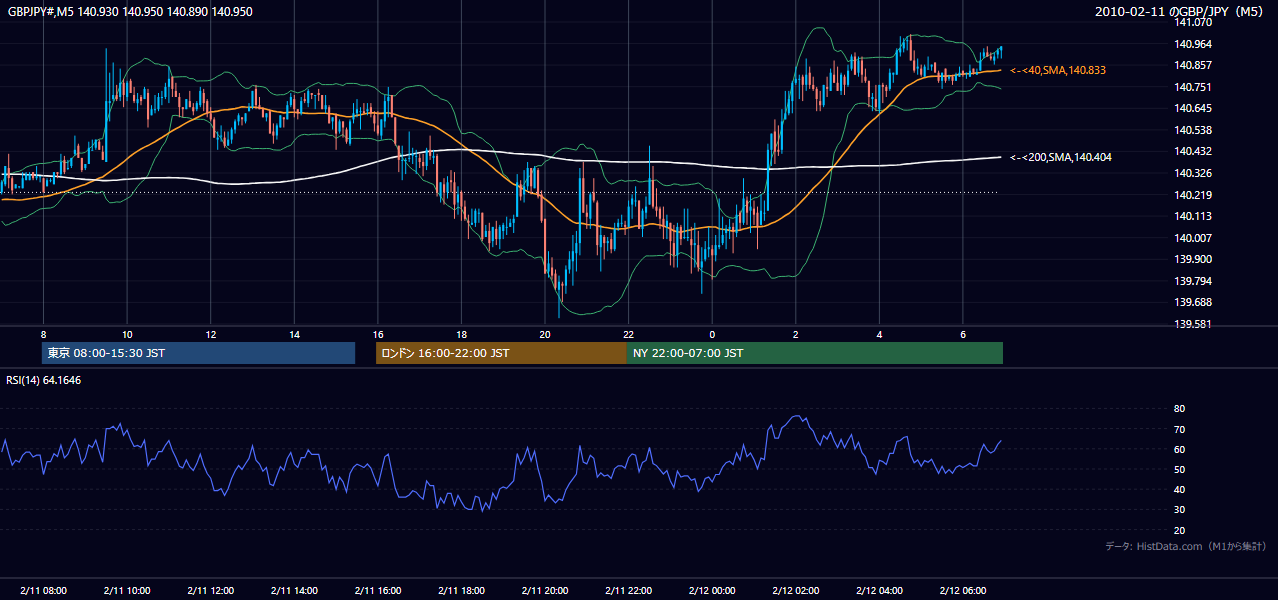This screenshot has height=600, width=1278.
Task: Select the 200 SMA 140.404 label
Action: 1061,157
